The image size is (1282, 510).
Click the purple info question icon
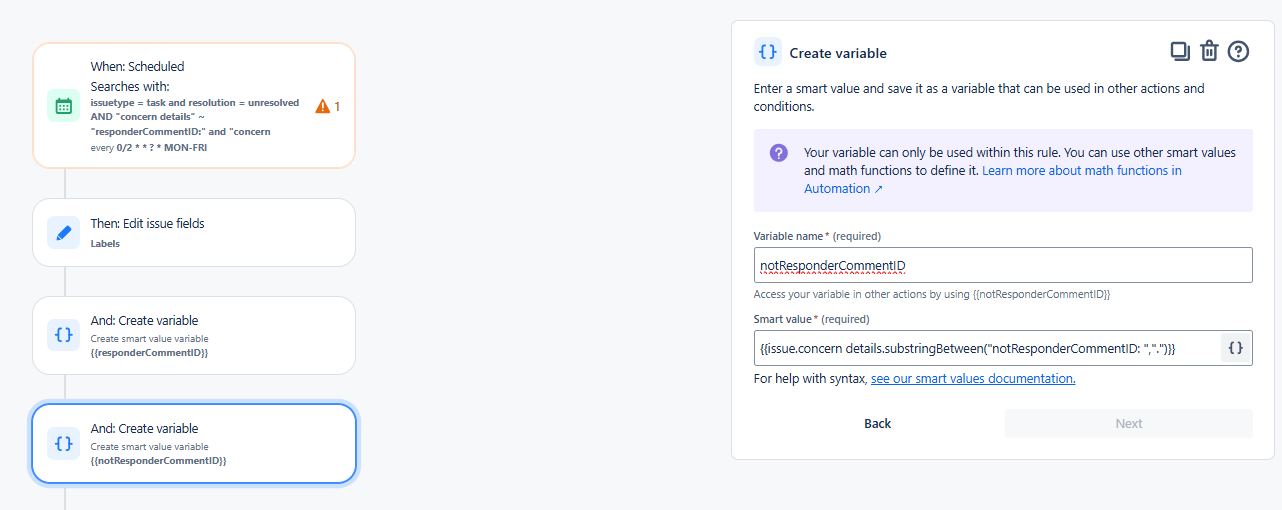(778, 153)
